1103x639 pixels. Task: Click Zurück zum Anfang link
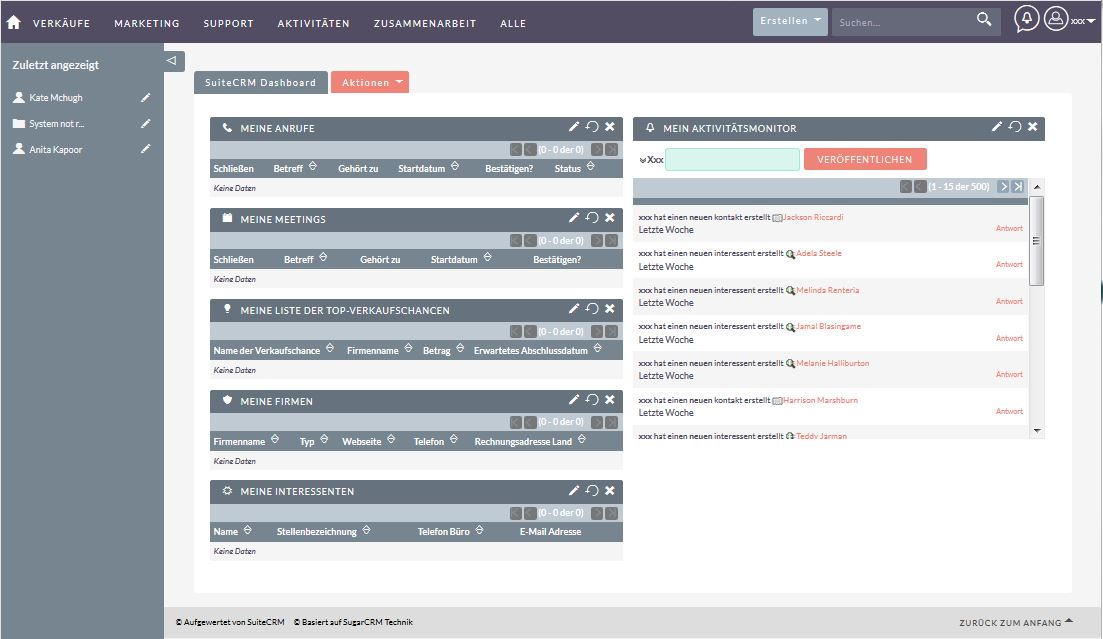point(1016,622)
